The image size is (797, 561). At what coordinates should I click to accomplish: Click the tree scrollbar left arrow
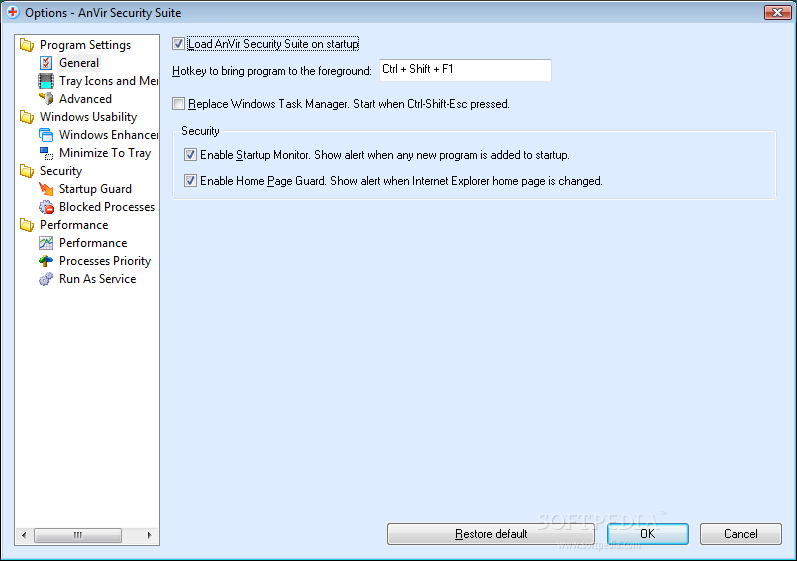pos(24,535)
